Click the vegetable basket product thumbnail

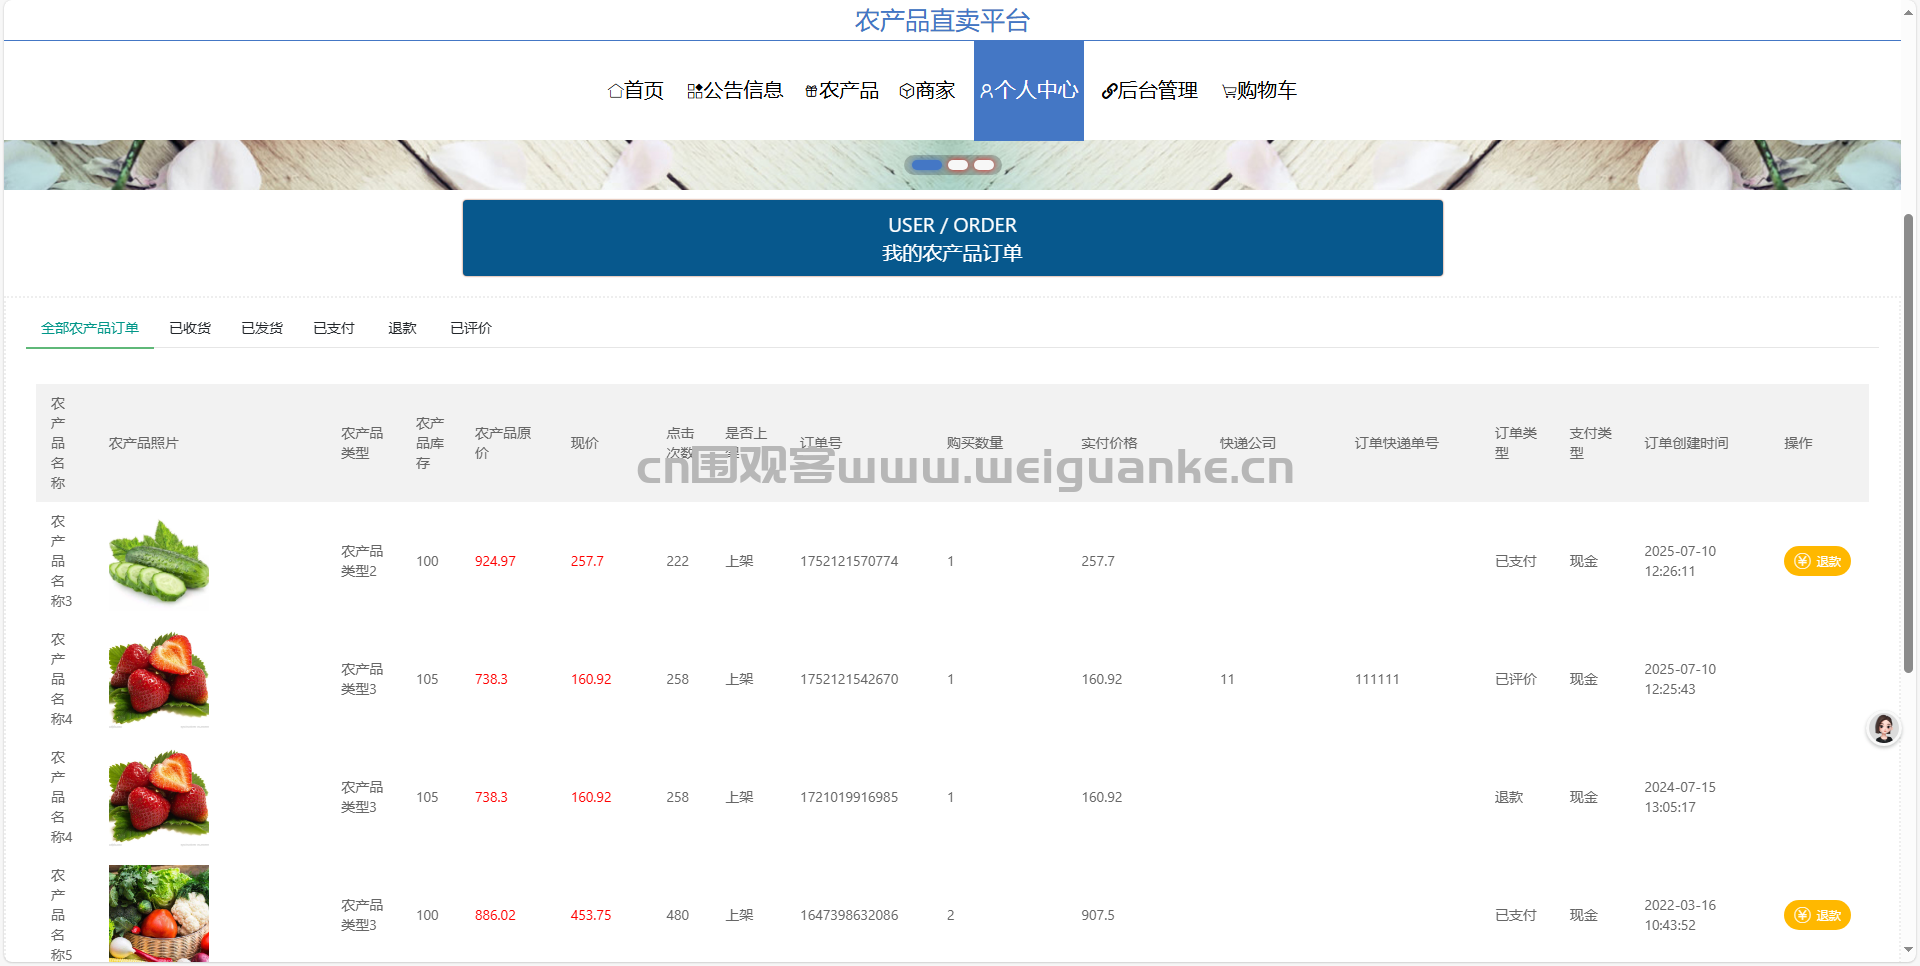click(x=159, y=913)
